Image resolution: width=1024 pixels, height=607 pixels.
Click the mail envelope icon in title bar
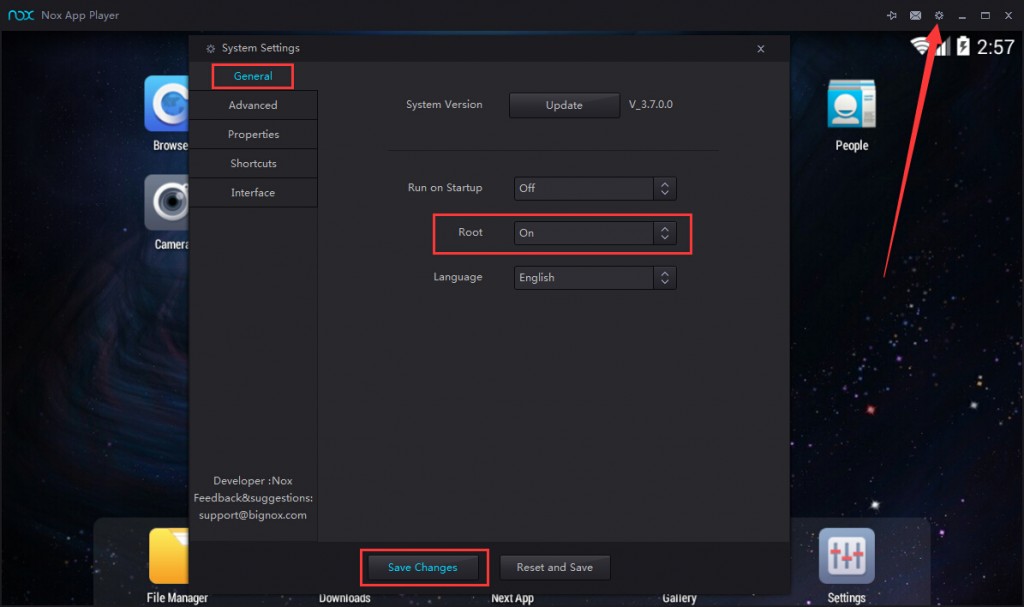coord(915,16)
